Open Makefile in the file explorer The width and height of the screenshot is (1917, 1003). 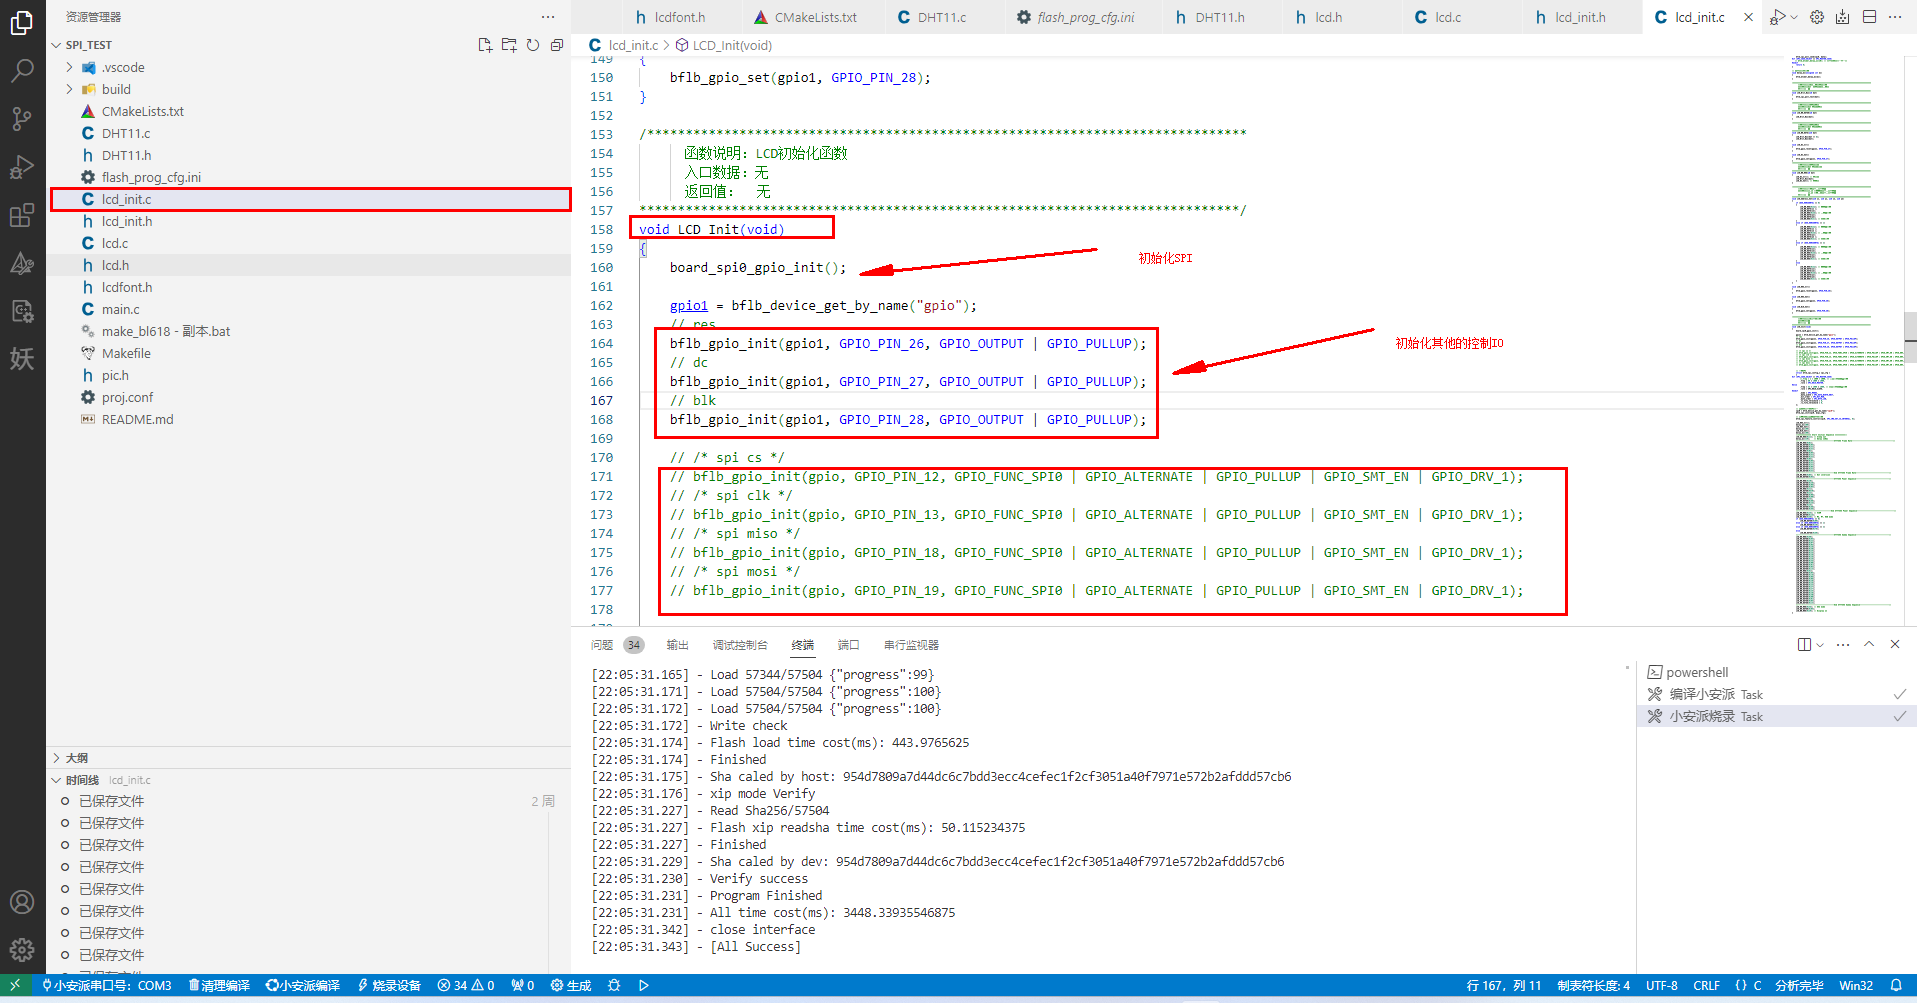310,353
